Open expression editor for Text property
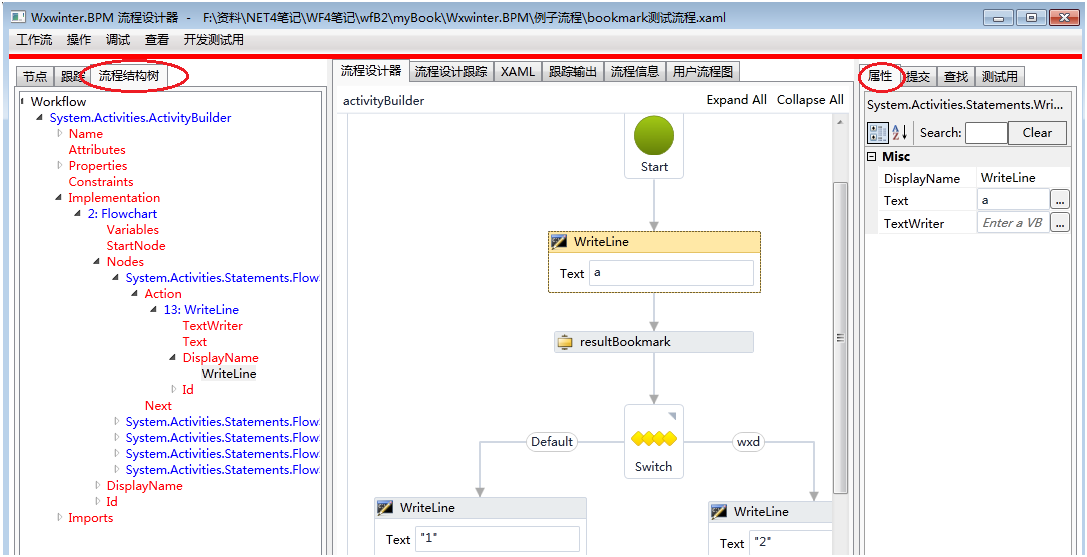Screen dimensions: 1087x557 point(1060,200)
